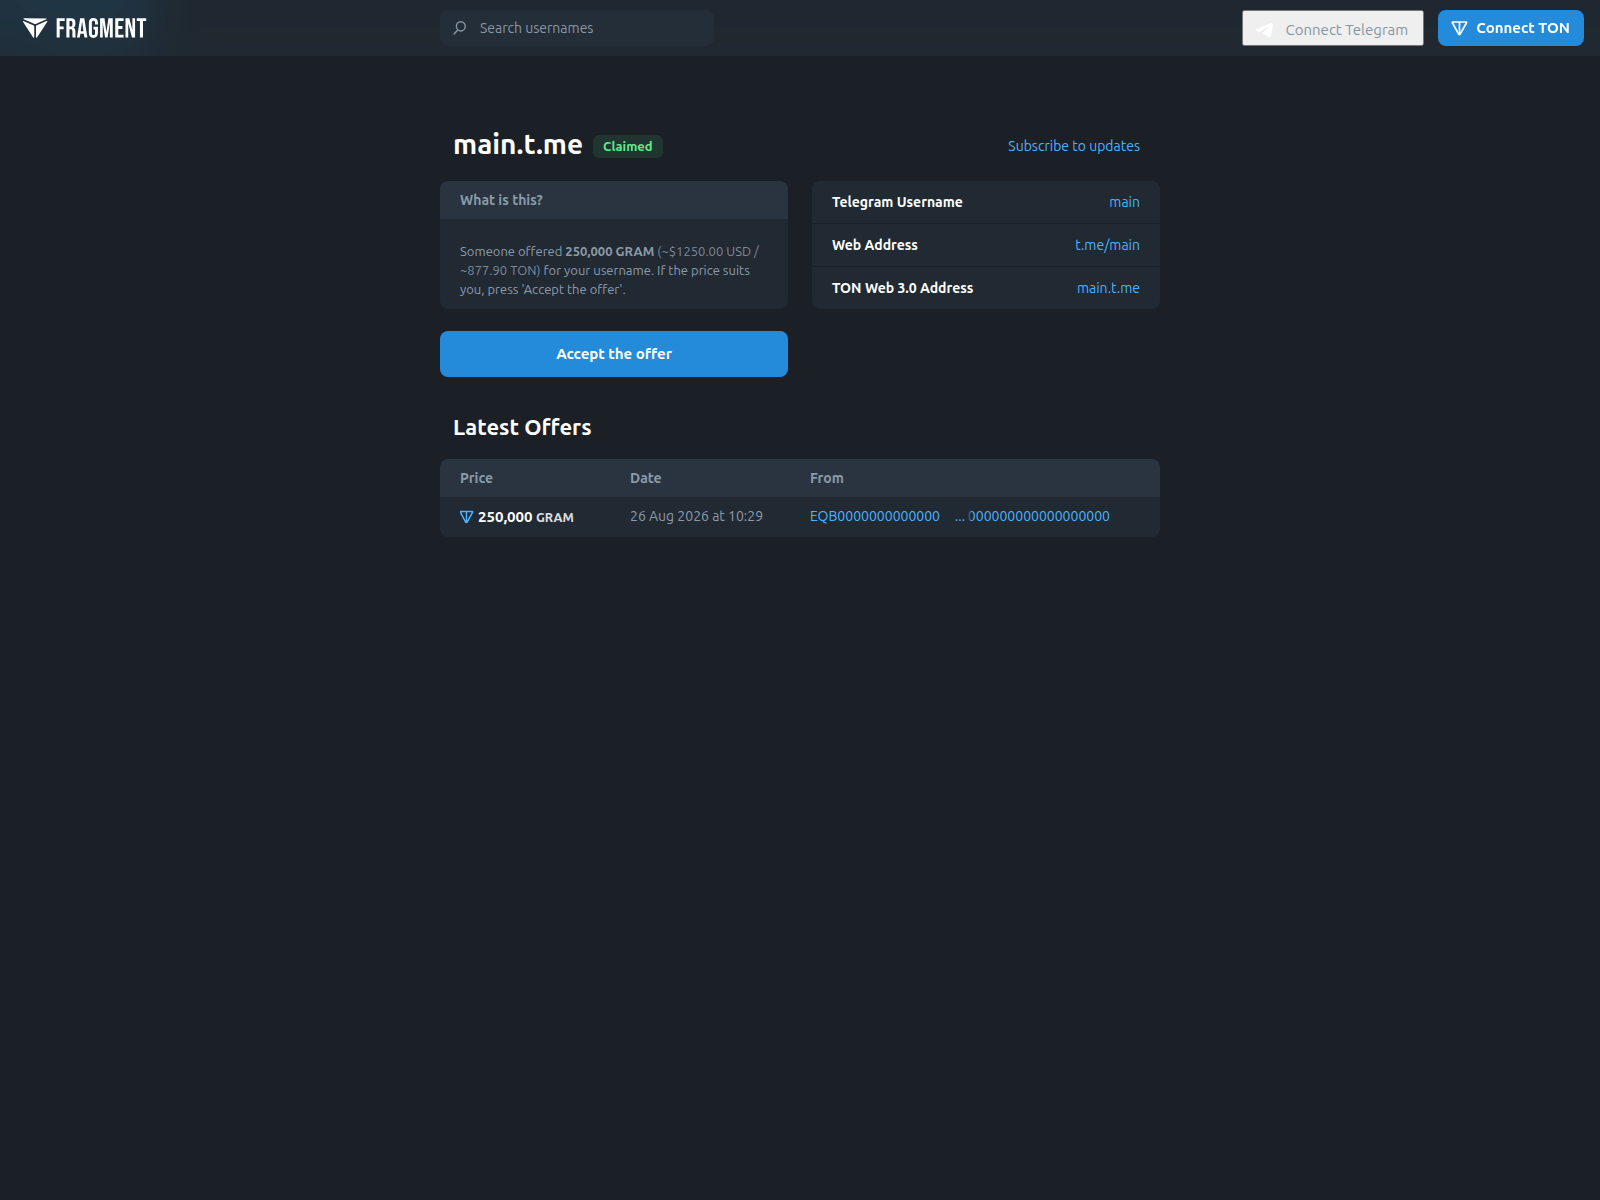Click the What is this? heading
Screen dimensions: 1600x1200
pos(501,200)
